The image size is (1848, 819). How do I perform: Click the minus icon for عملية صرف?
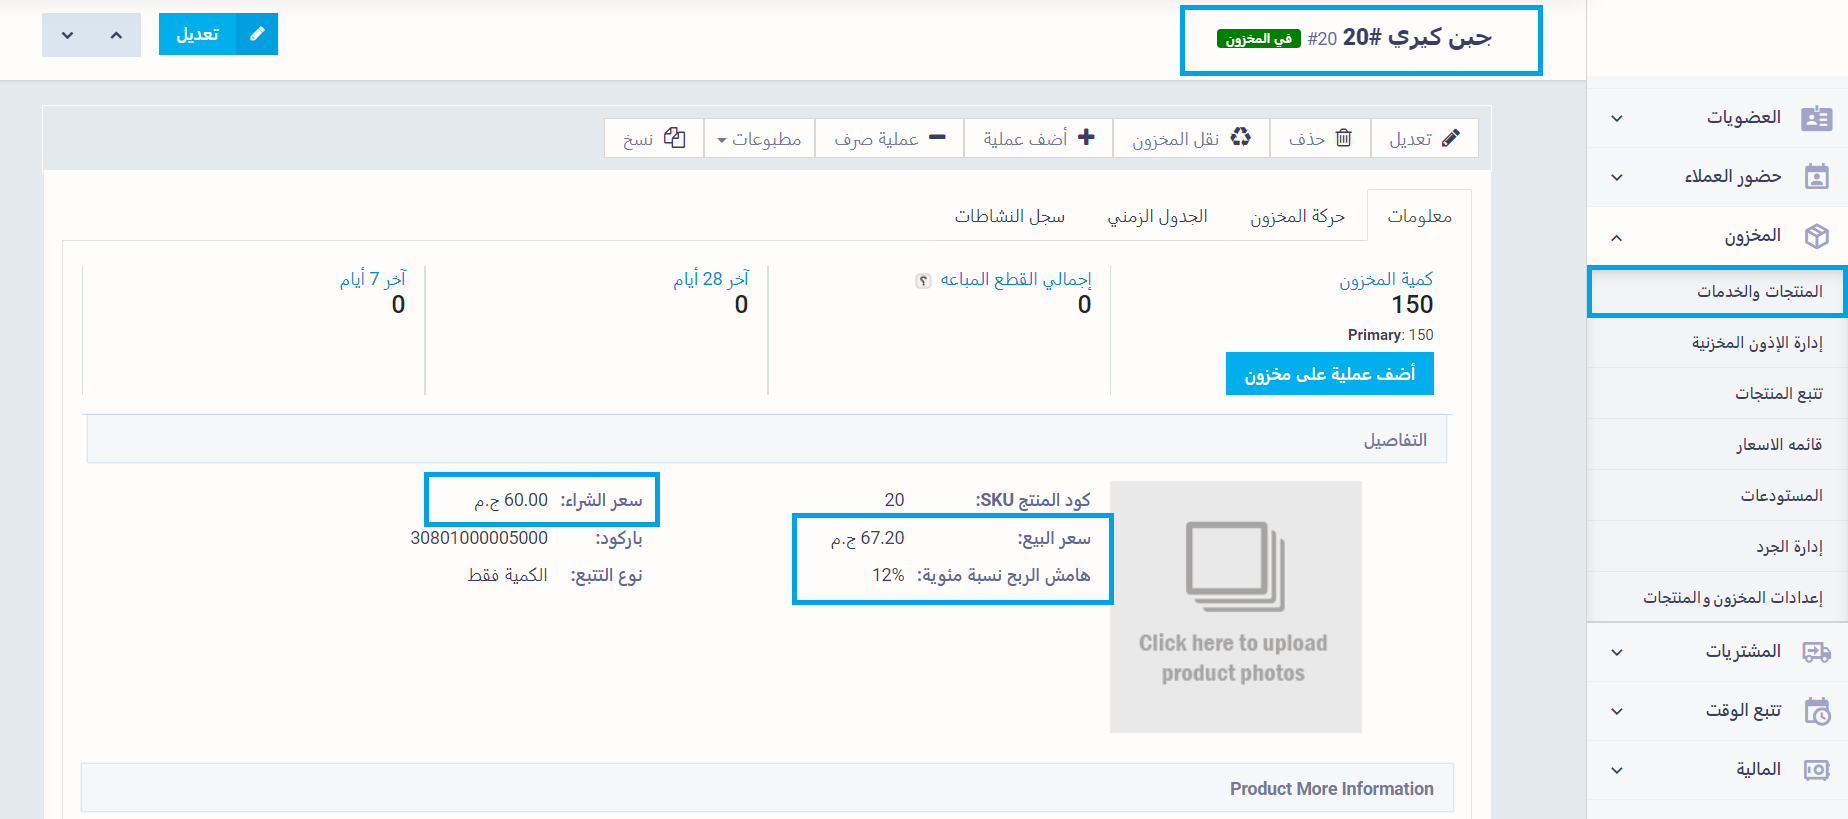[x=937, y=138]
